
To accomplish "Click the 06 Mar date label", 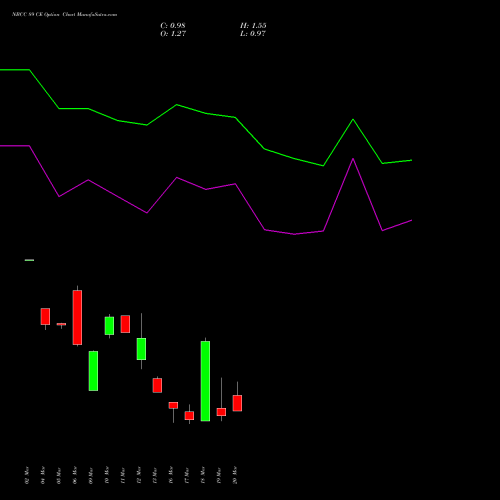I will tap(75, 475).
